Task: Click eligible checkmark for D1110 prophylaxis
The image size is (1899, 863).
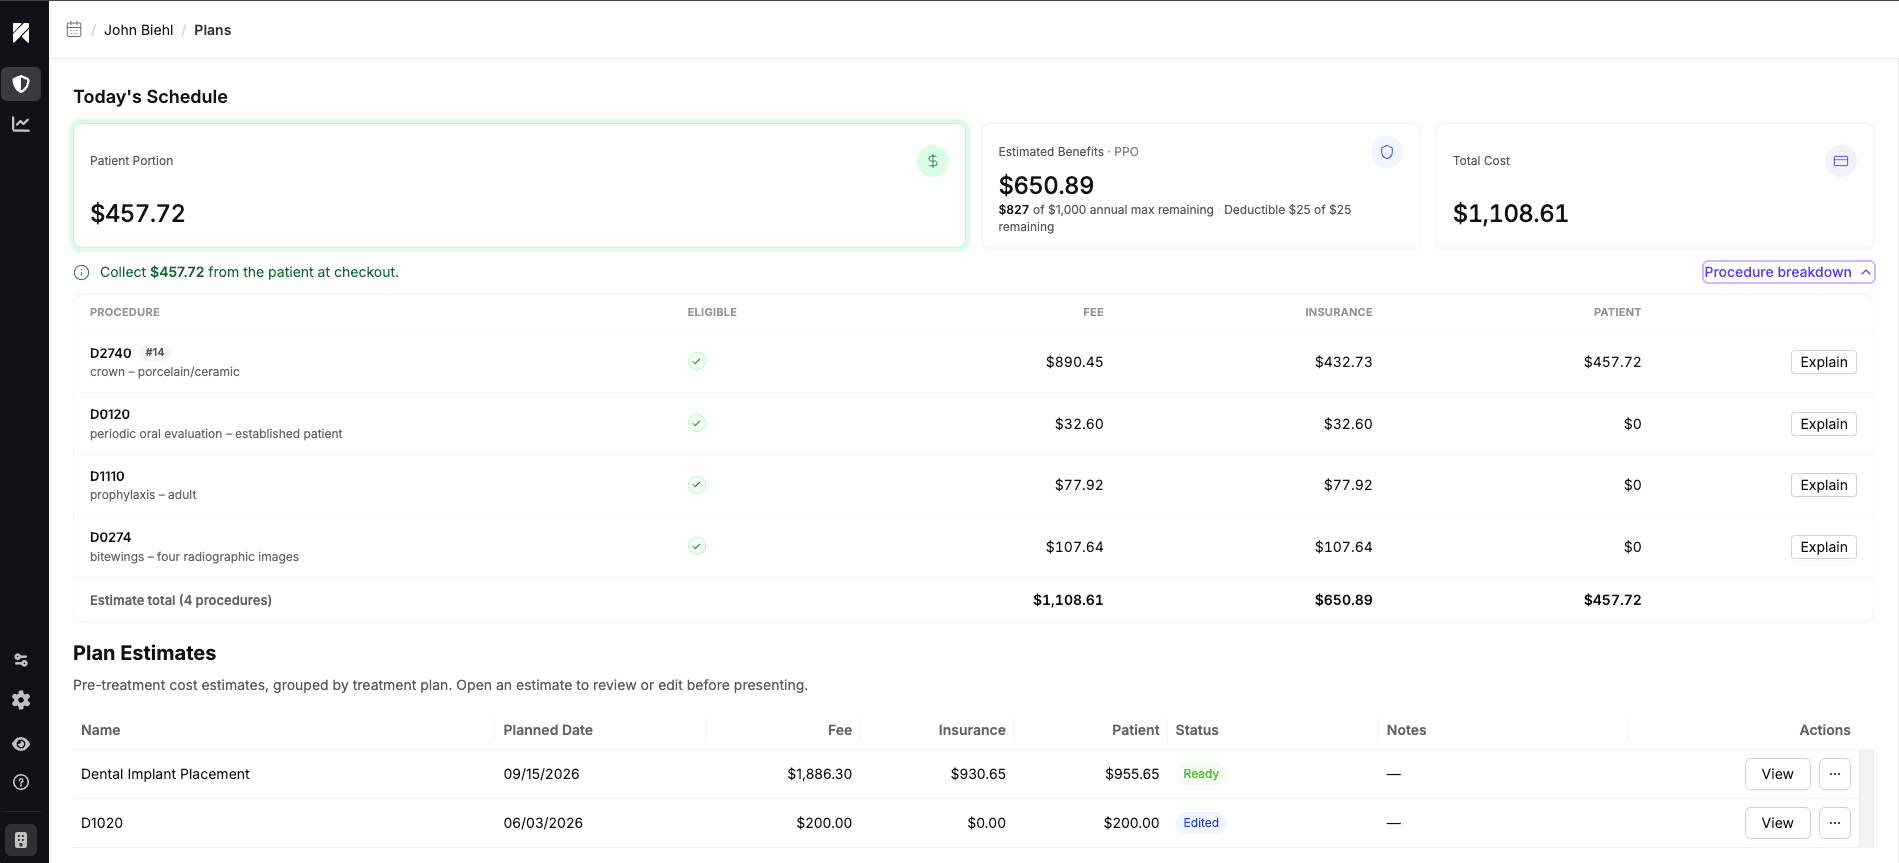Action: click(x=697, y=485)
